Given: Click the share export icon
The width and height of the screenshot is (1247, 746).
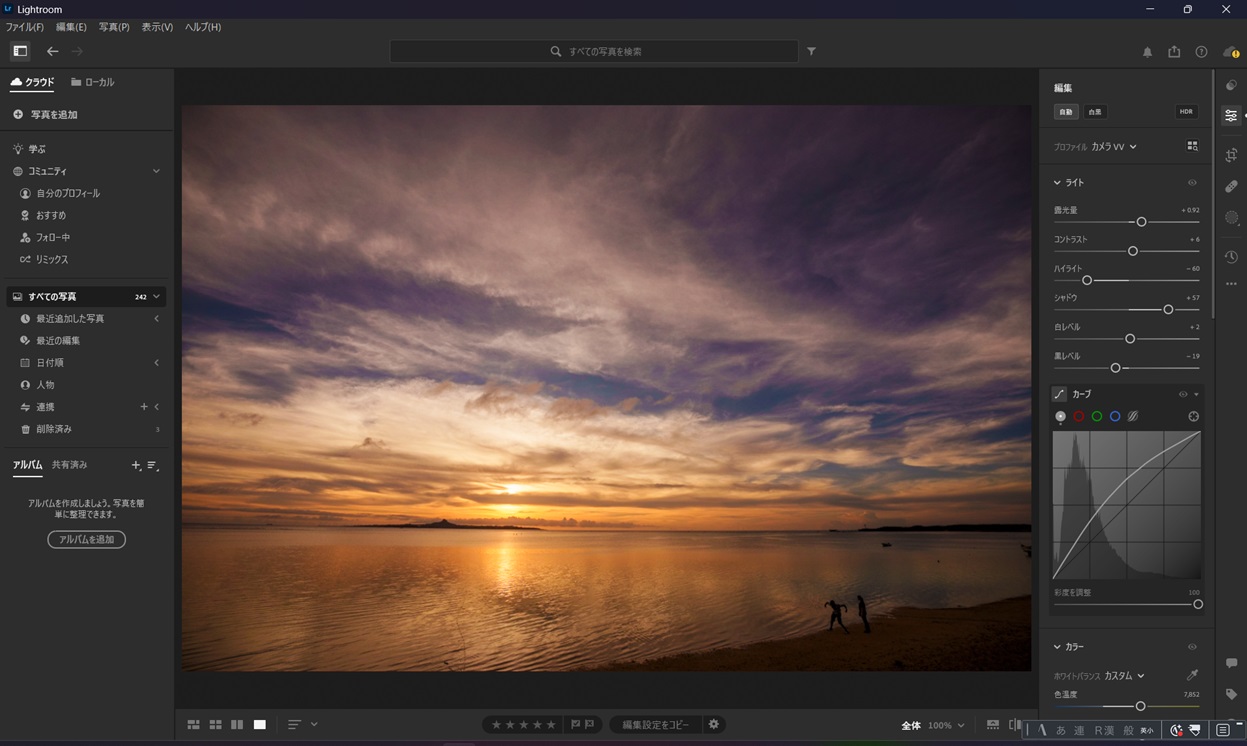Looking at the screenshot, I should [1174, 52].
